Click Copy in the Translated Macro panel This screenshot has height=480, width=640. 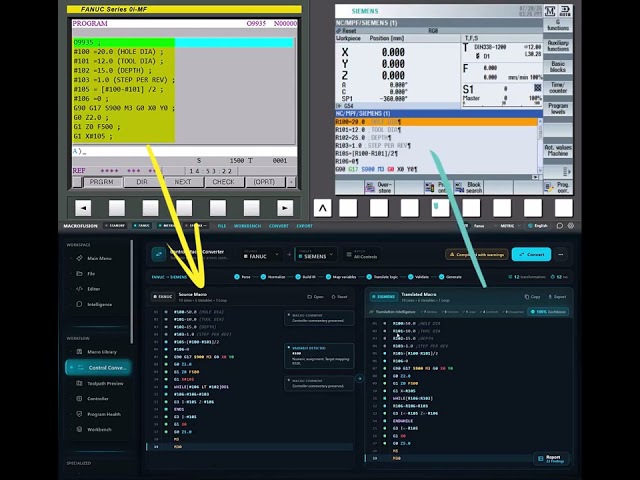coord(532,297)
